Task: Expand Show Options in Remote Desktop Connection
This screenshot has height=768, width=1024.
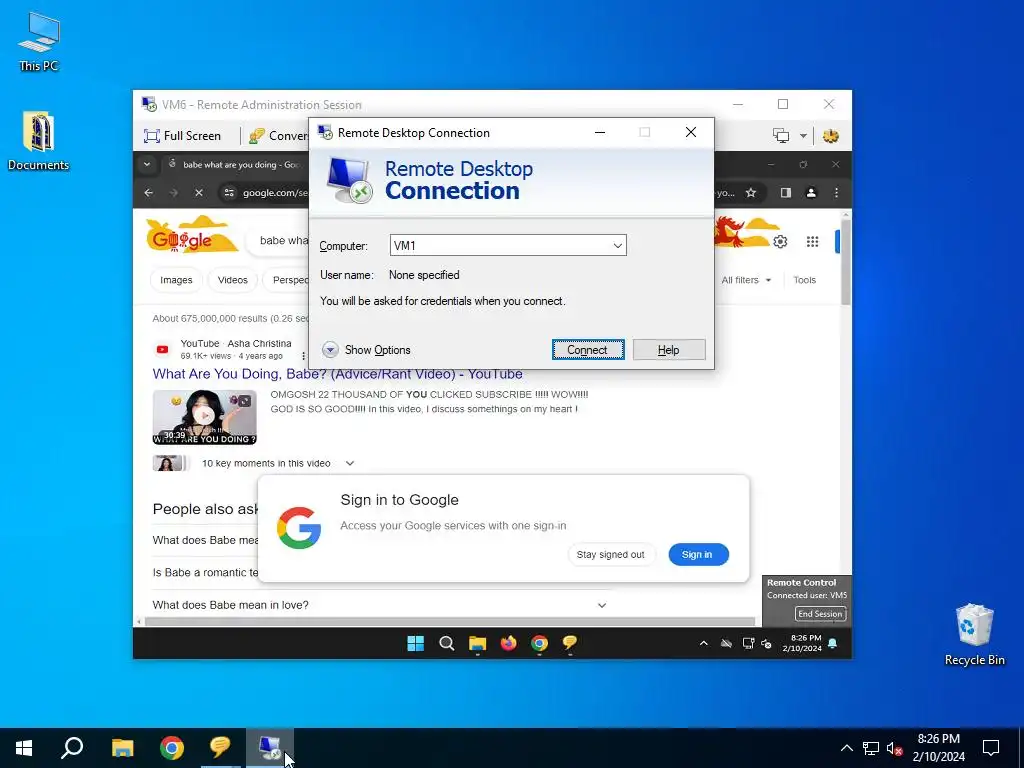Action: pos(366,350)
